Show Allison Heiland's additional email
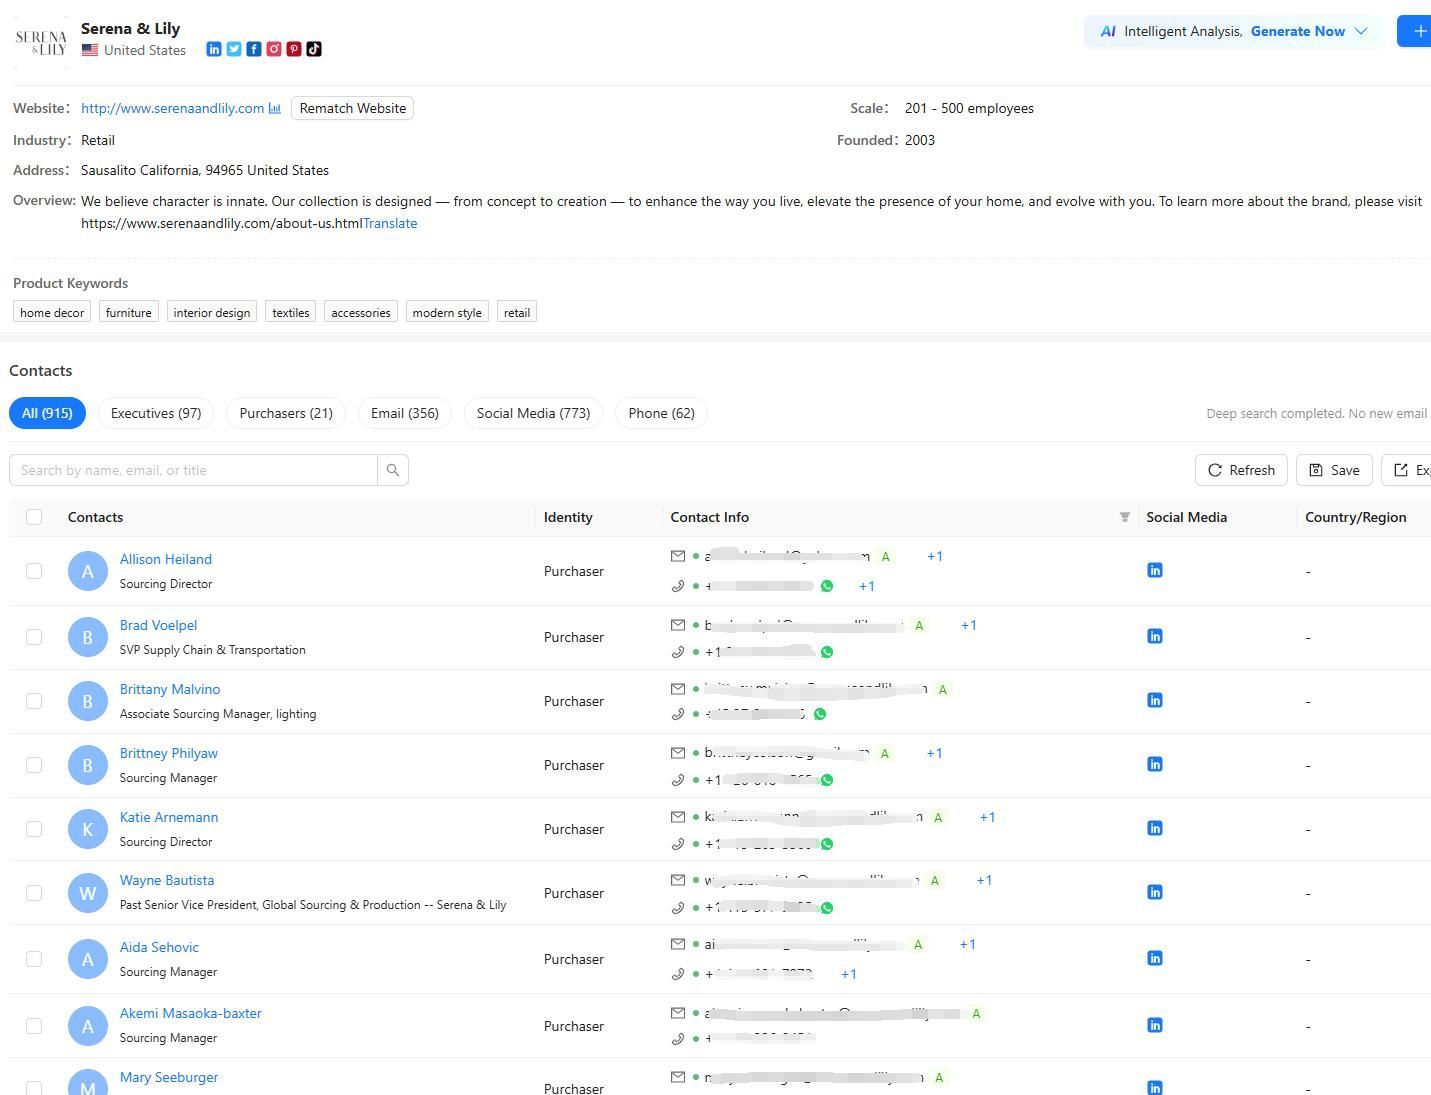The height and width of the screenshot is (1095, 1431). (935, 556)
